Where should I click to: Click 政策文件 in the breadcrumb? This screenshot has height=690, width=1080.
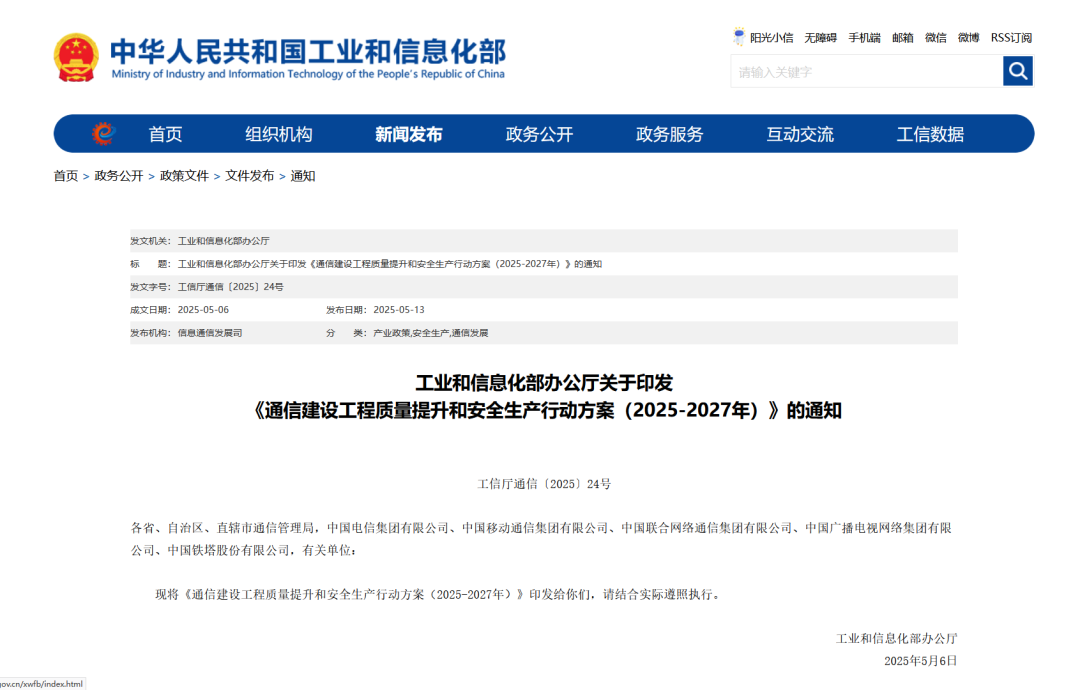click(184, 176)
